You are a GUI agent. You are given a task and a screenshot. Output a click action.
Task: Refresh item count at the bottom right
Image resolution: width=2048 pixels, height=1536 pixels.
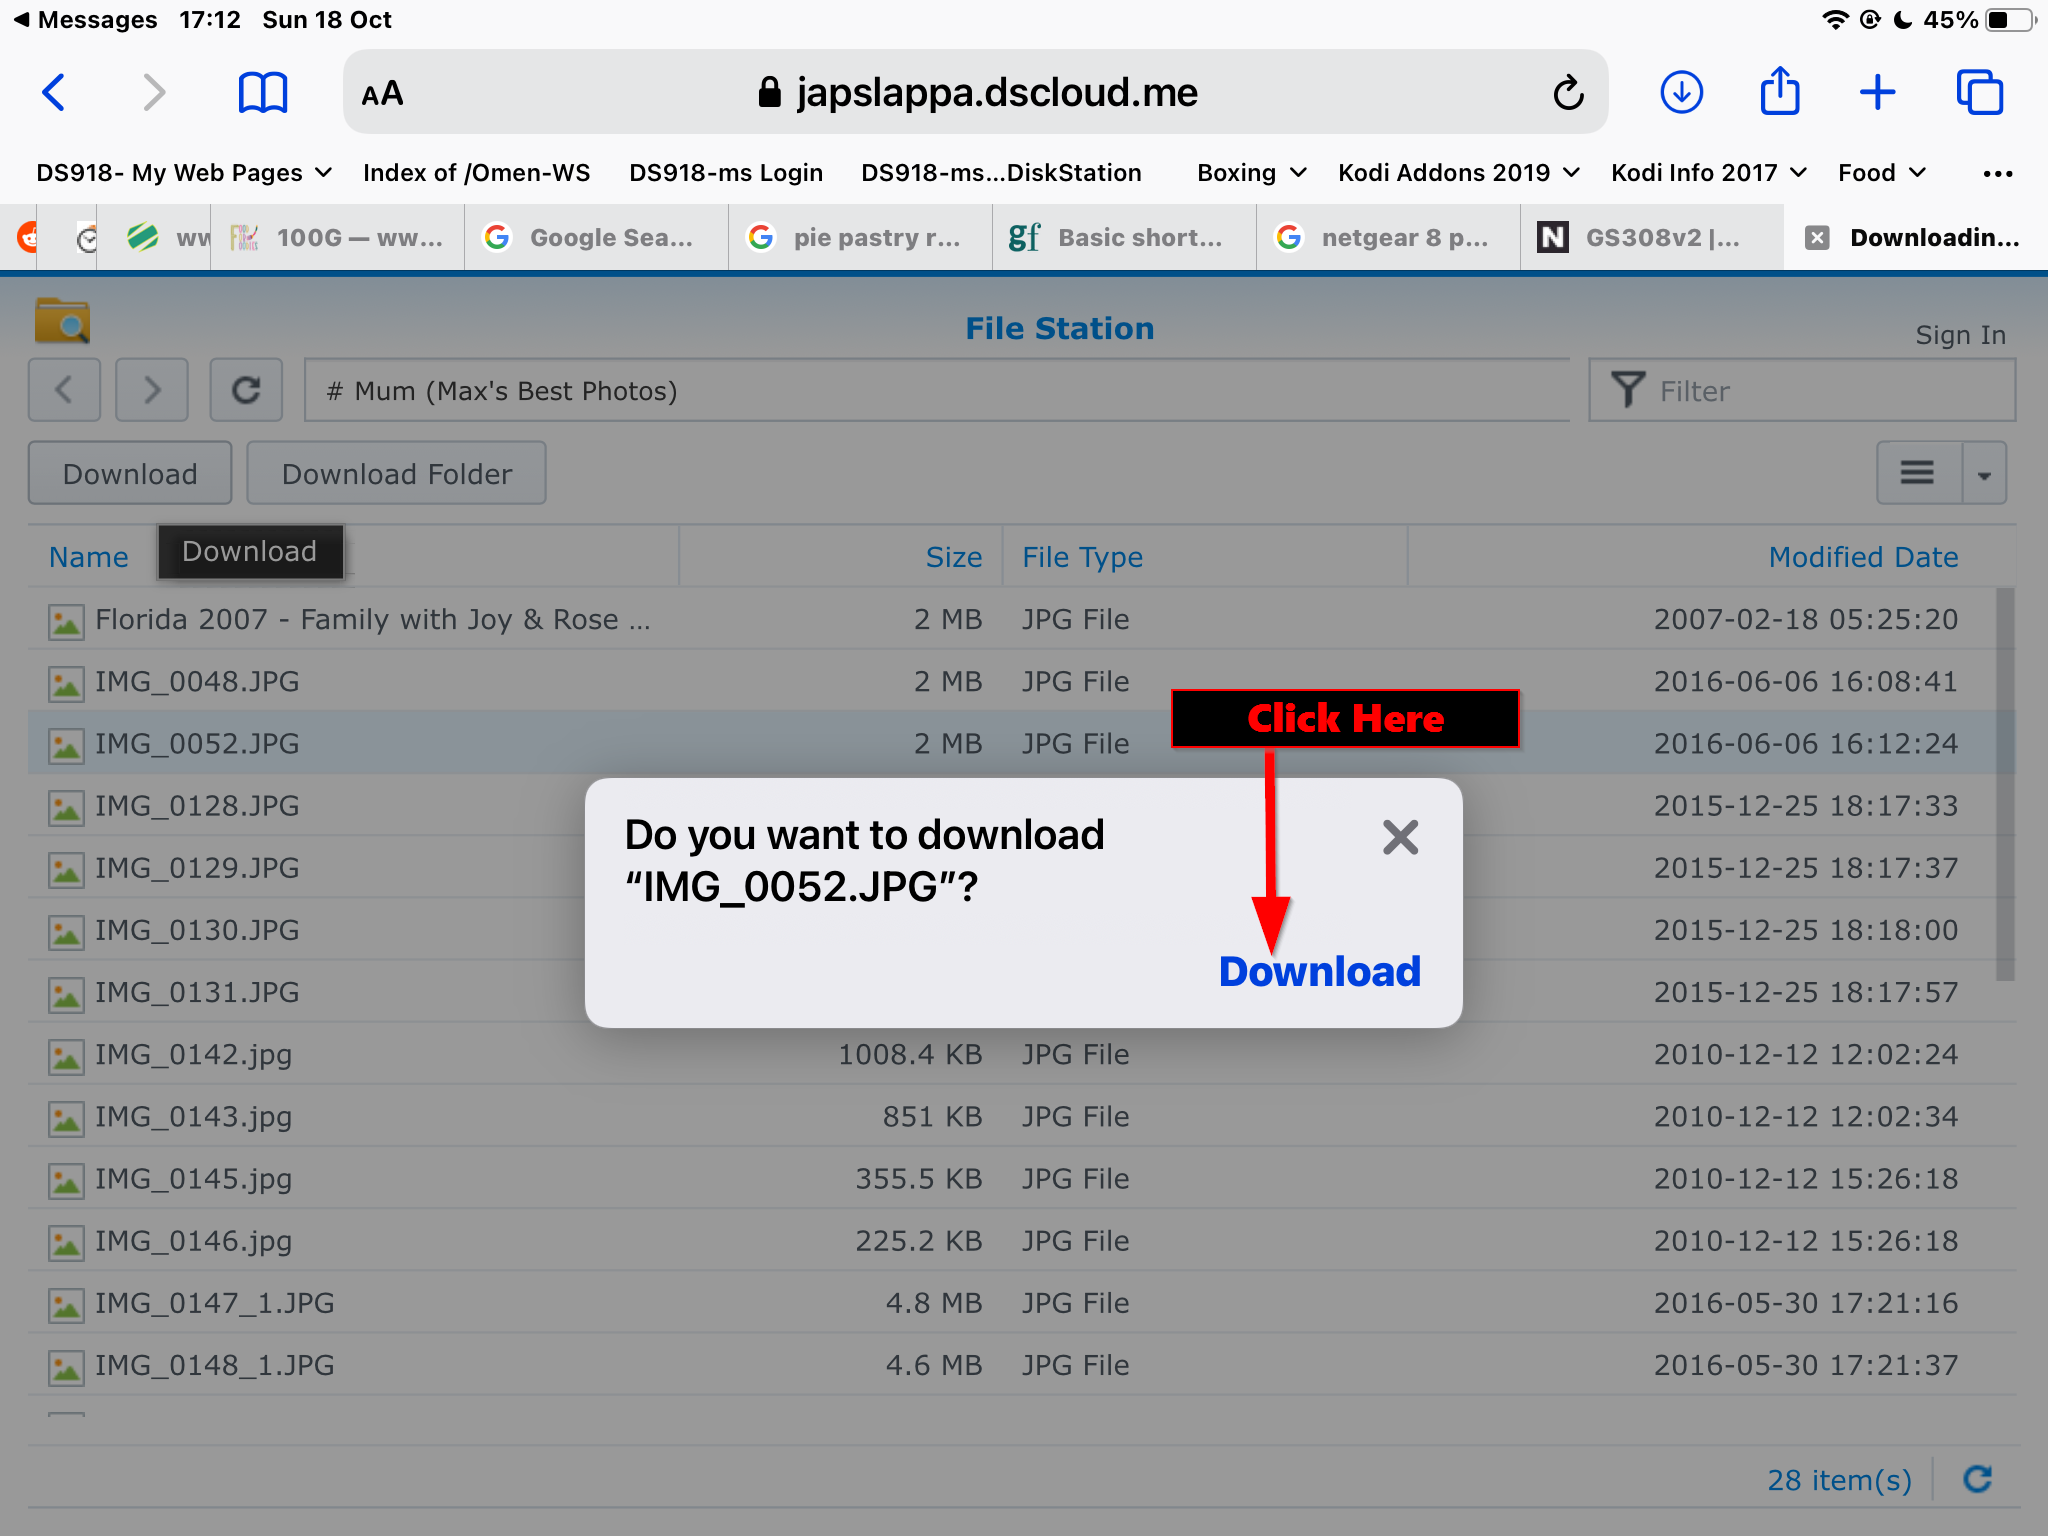click(x=1978, y=1479)
